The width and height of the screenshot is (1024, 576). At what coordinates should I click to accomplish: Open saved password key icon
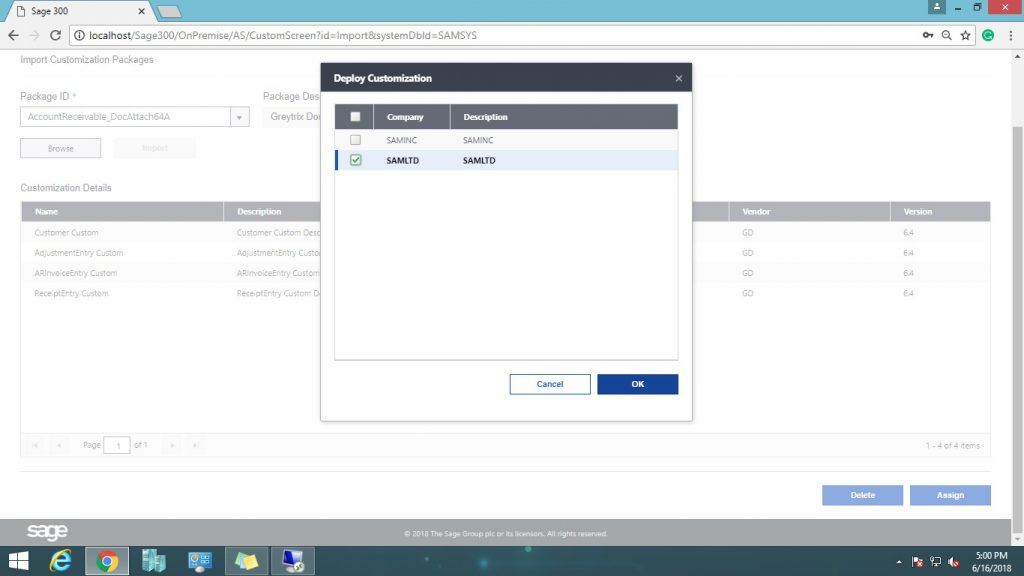[x=927, y=35]
